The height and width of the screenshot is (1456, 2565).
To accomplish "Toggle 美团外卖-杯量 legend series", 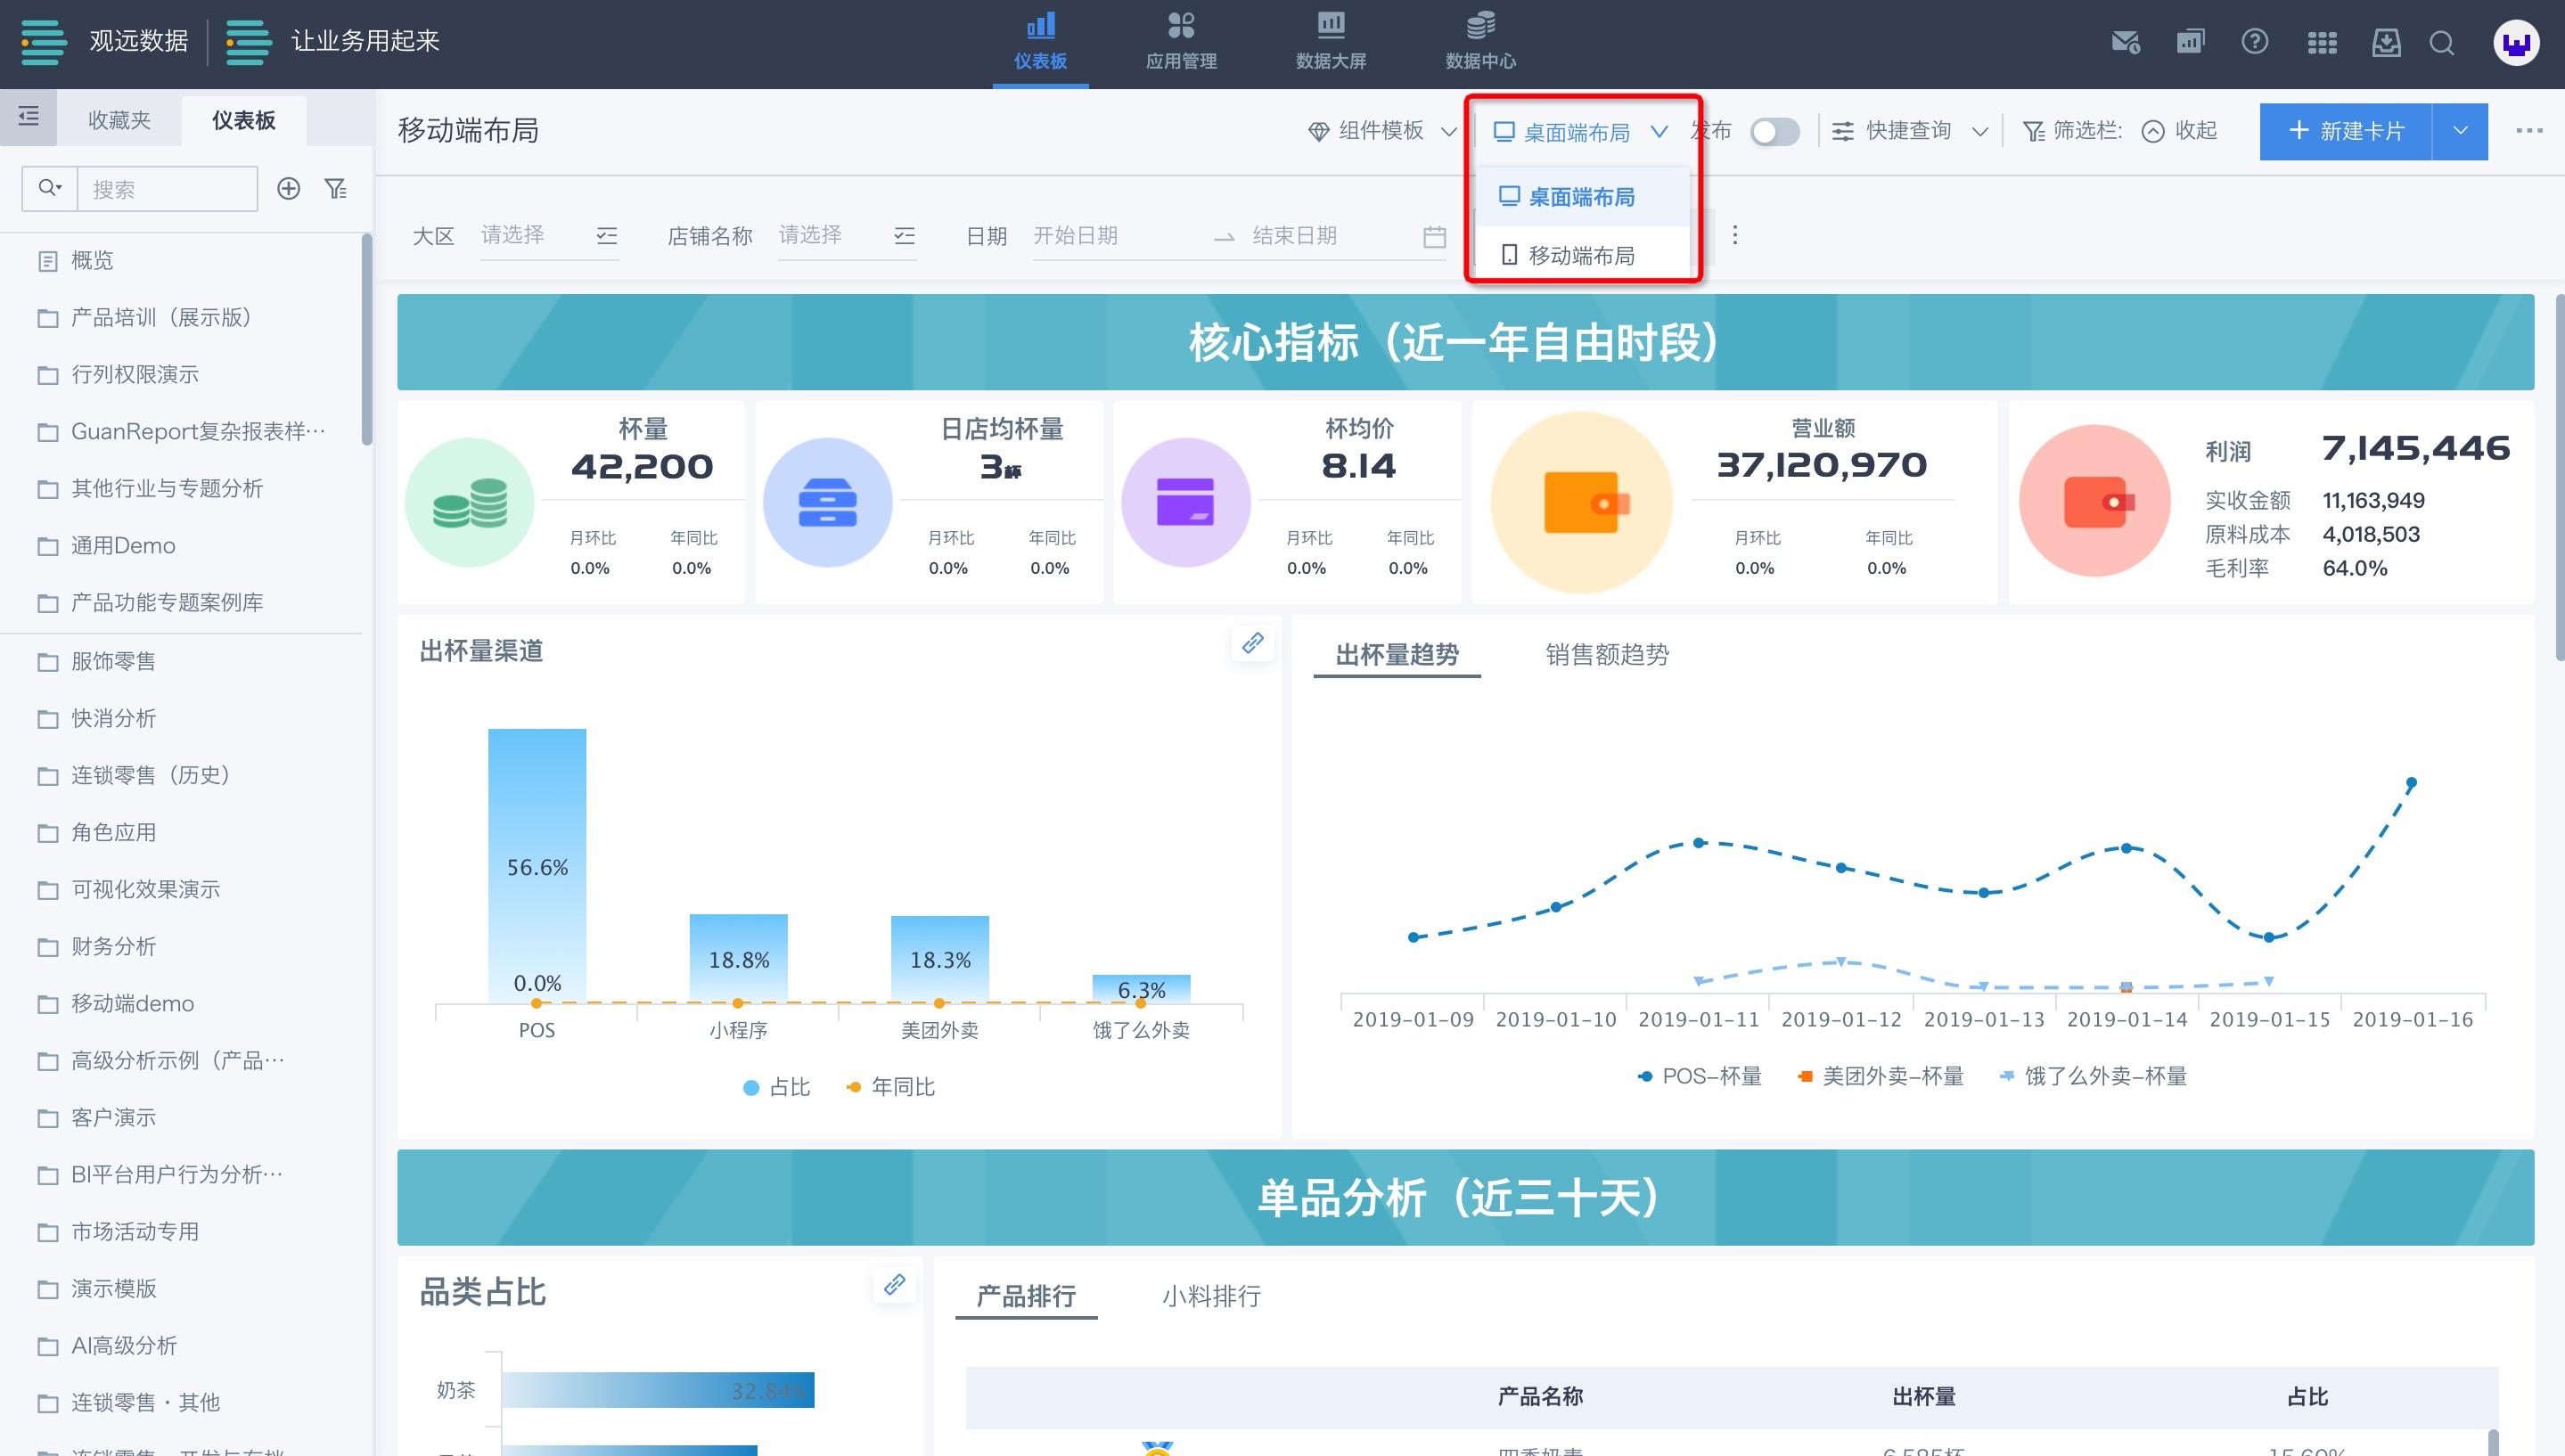I will click(x=1880, y=1076).
